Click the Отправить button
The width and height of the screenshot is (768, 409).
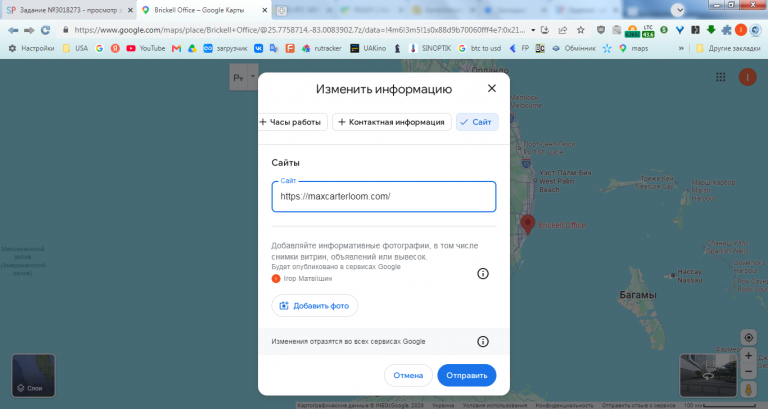click(x=466, y=375)
